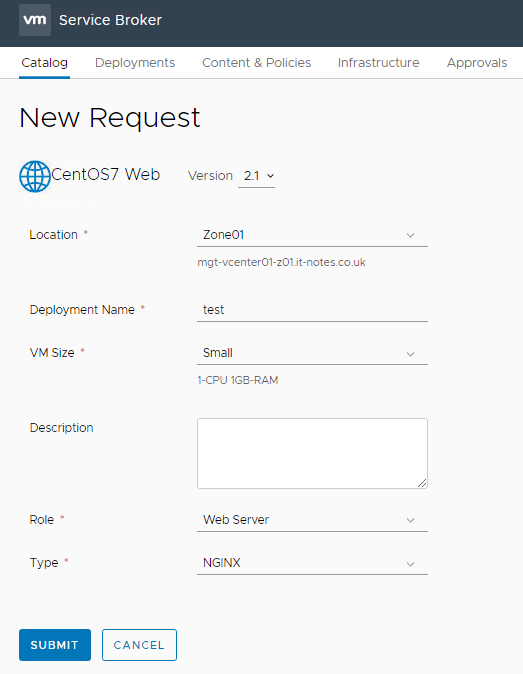The width and height of the screenshot is (523, 674).
Task: Click inside the Description text area
Action: pos(312,453)
